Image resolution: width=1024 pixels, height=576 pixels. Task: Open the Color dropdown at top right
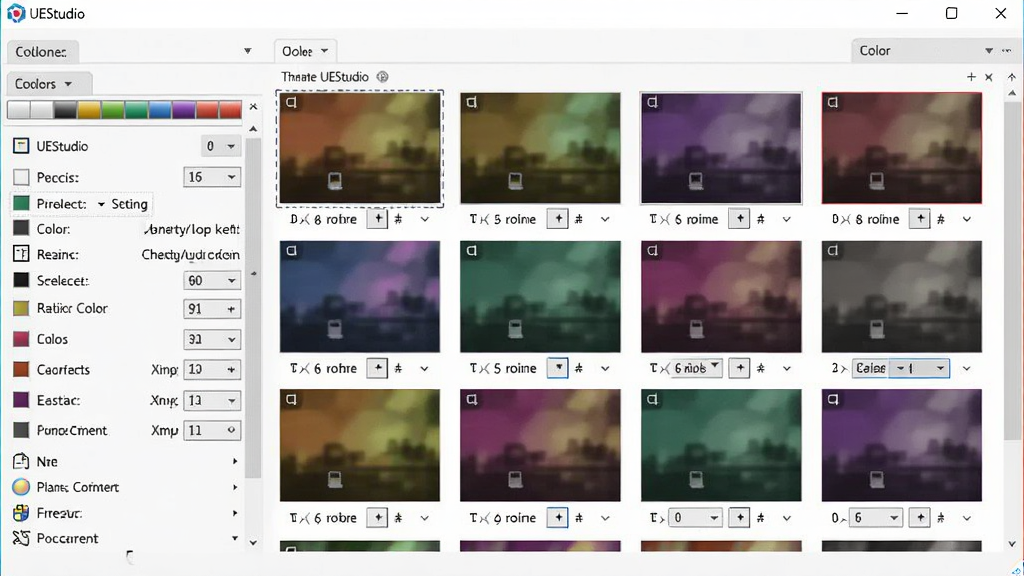pos(989,51)
